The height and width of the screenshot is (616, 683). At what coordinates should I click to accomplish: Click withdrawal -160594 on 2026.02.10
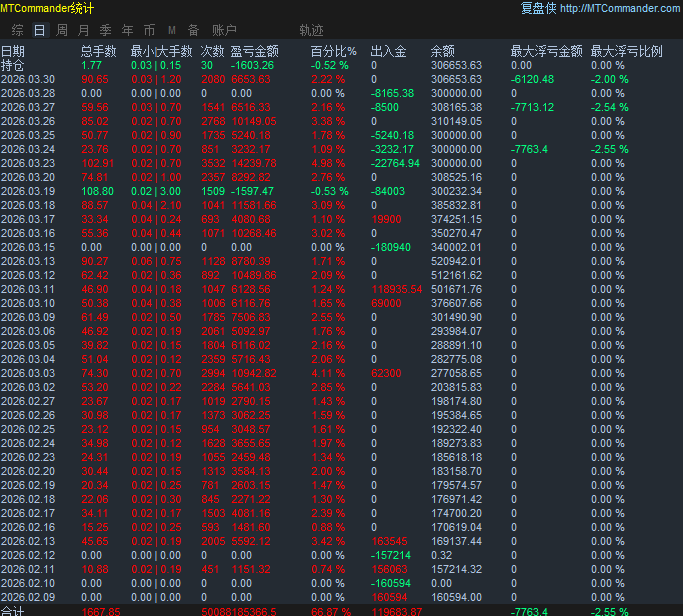coord(391,583)
